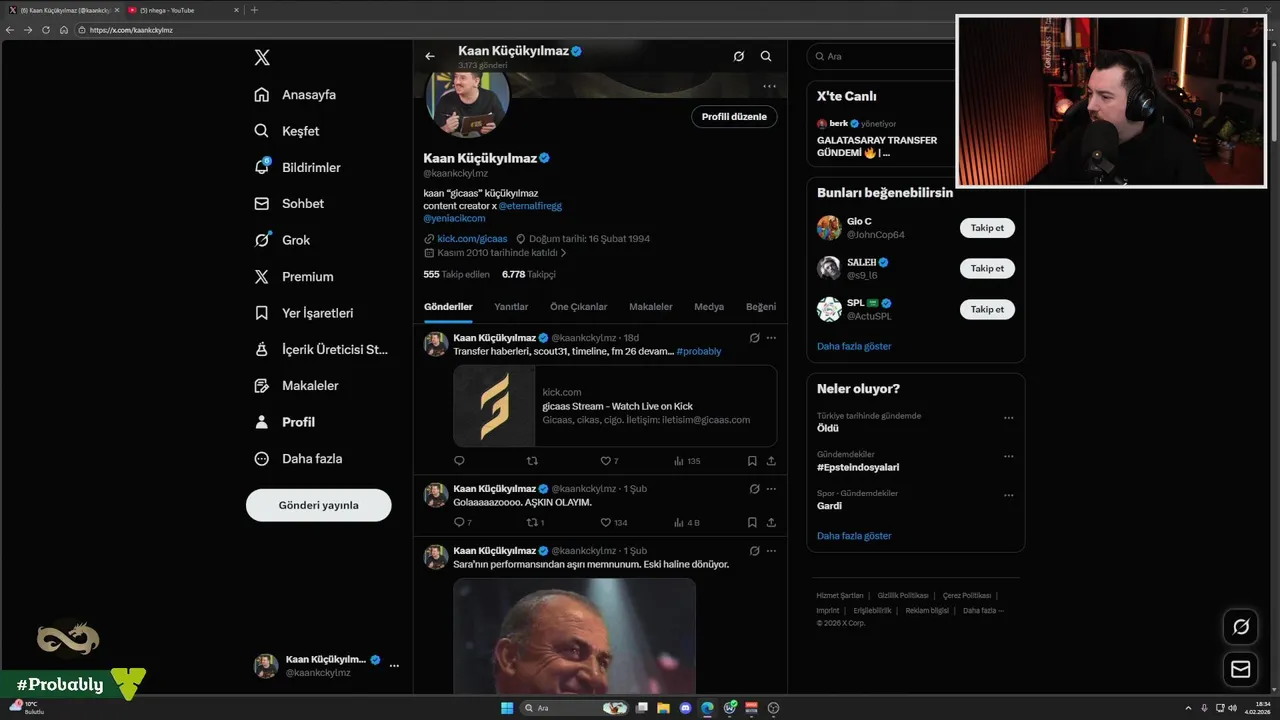Open the profile avatar photo
The image size is (1280, 720).
pyautogui.click(x=467, y=100)
